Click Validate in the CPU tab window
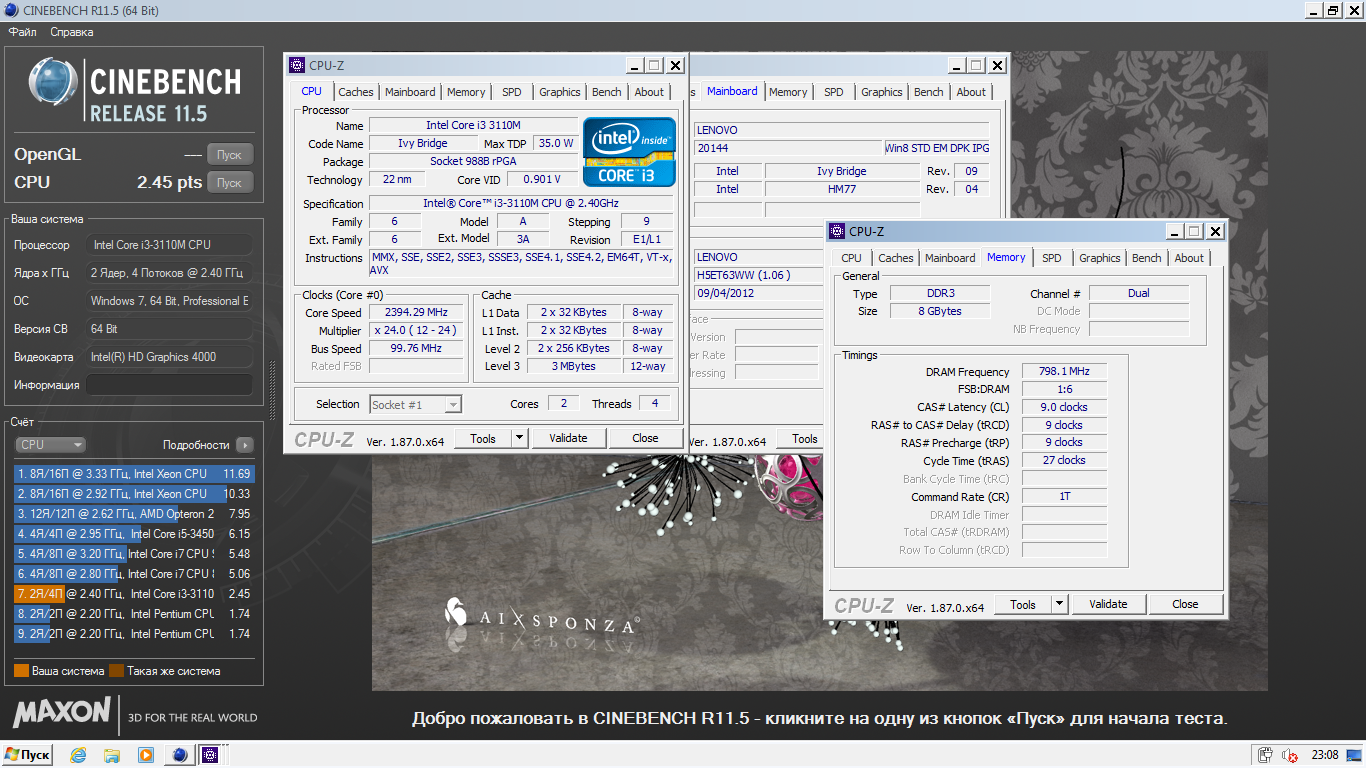The height and width of the screenshot is (768, 1366). click(568, 438)
